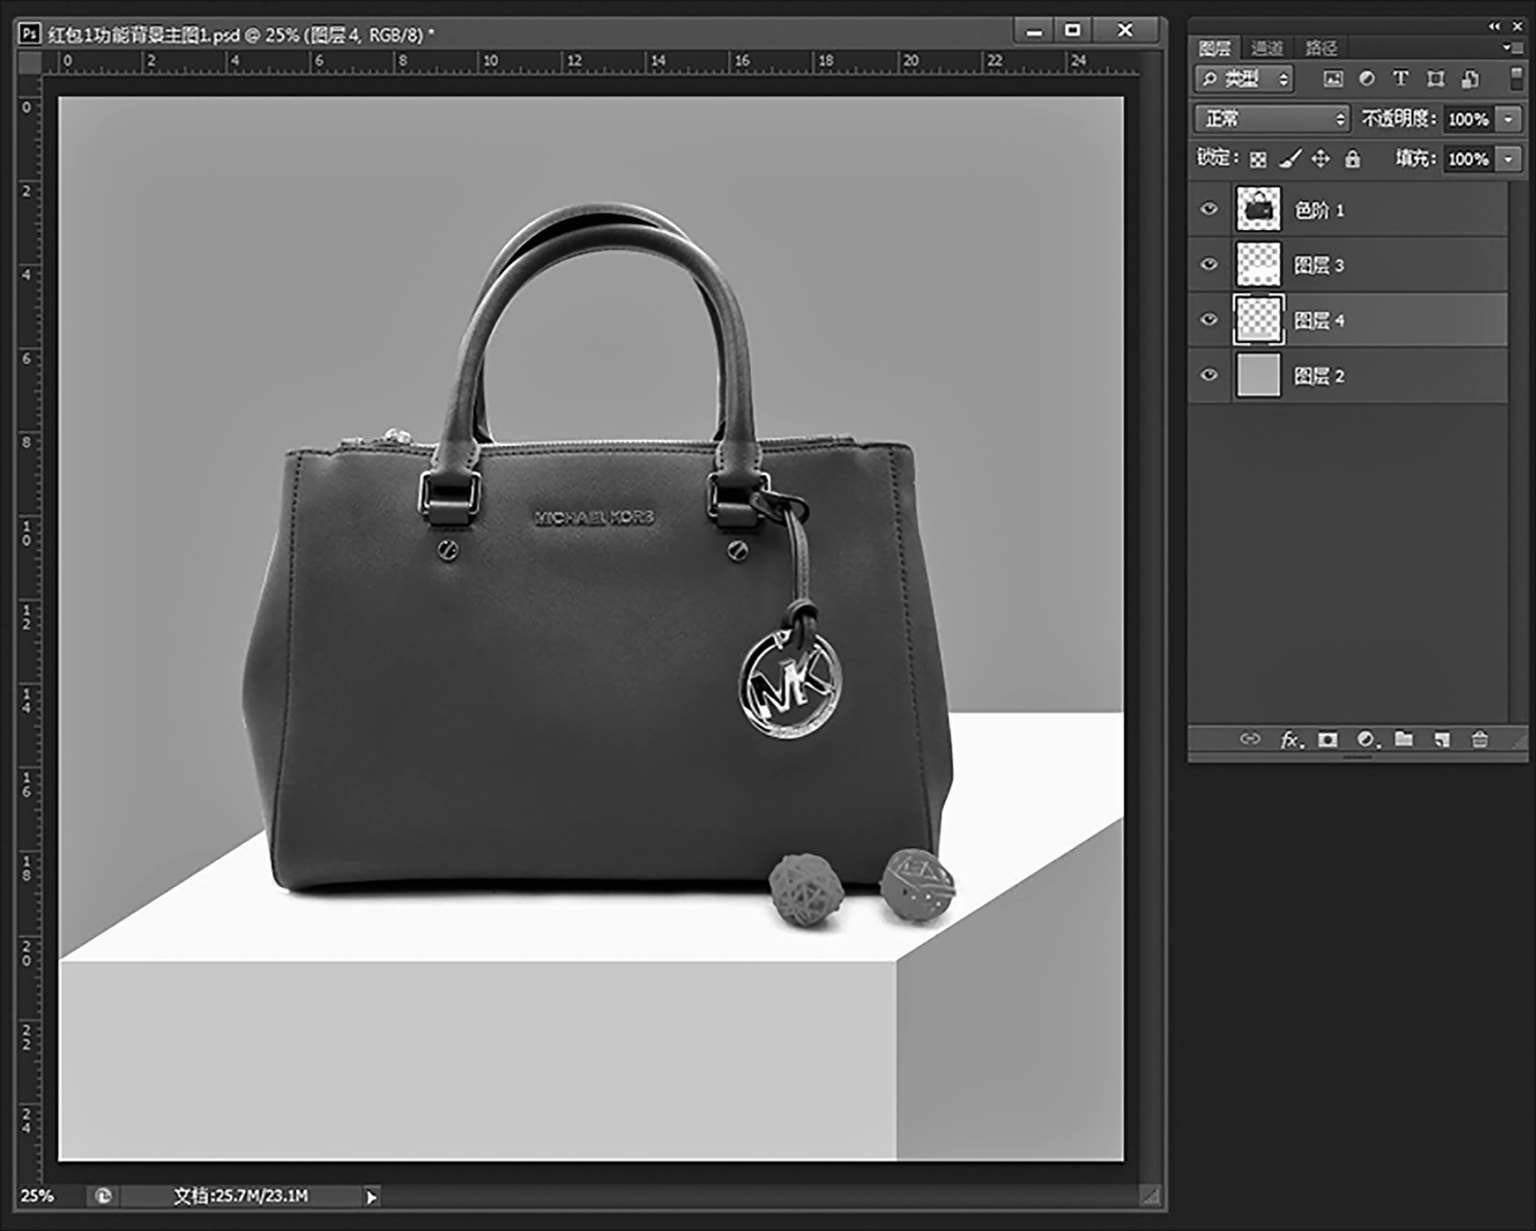The width and height of the screenshot is (1536, 1231).
Task: Click the 填充 fill percentage field
Action: pyautogui.click(x=1468, y=159)
